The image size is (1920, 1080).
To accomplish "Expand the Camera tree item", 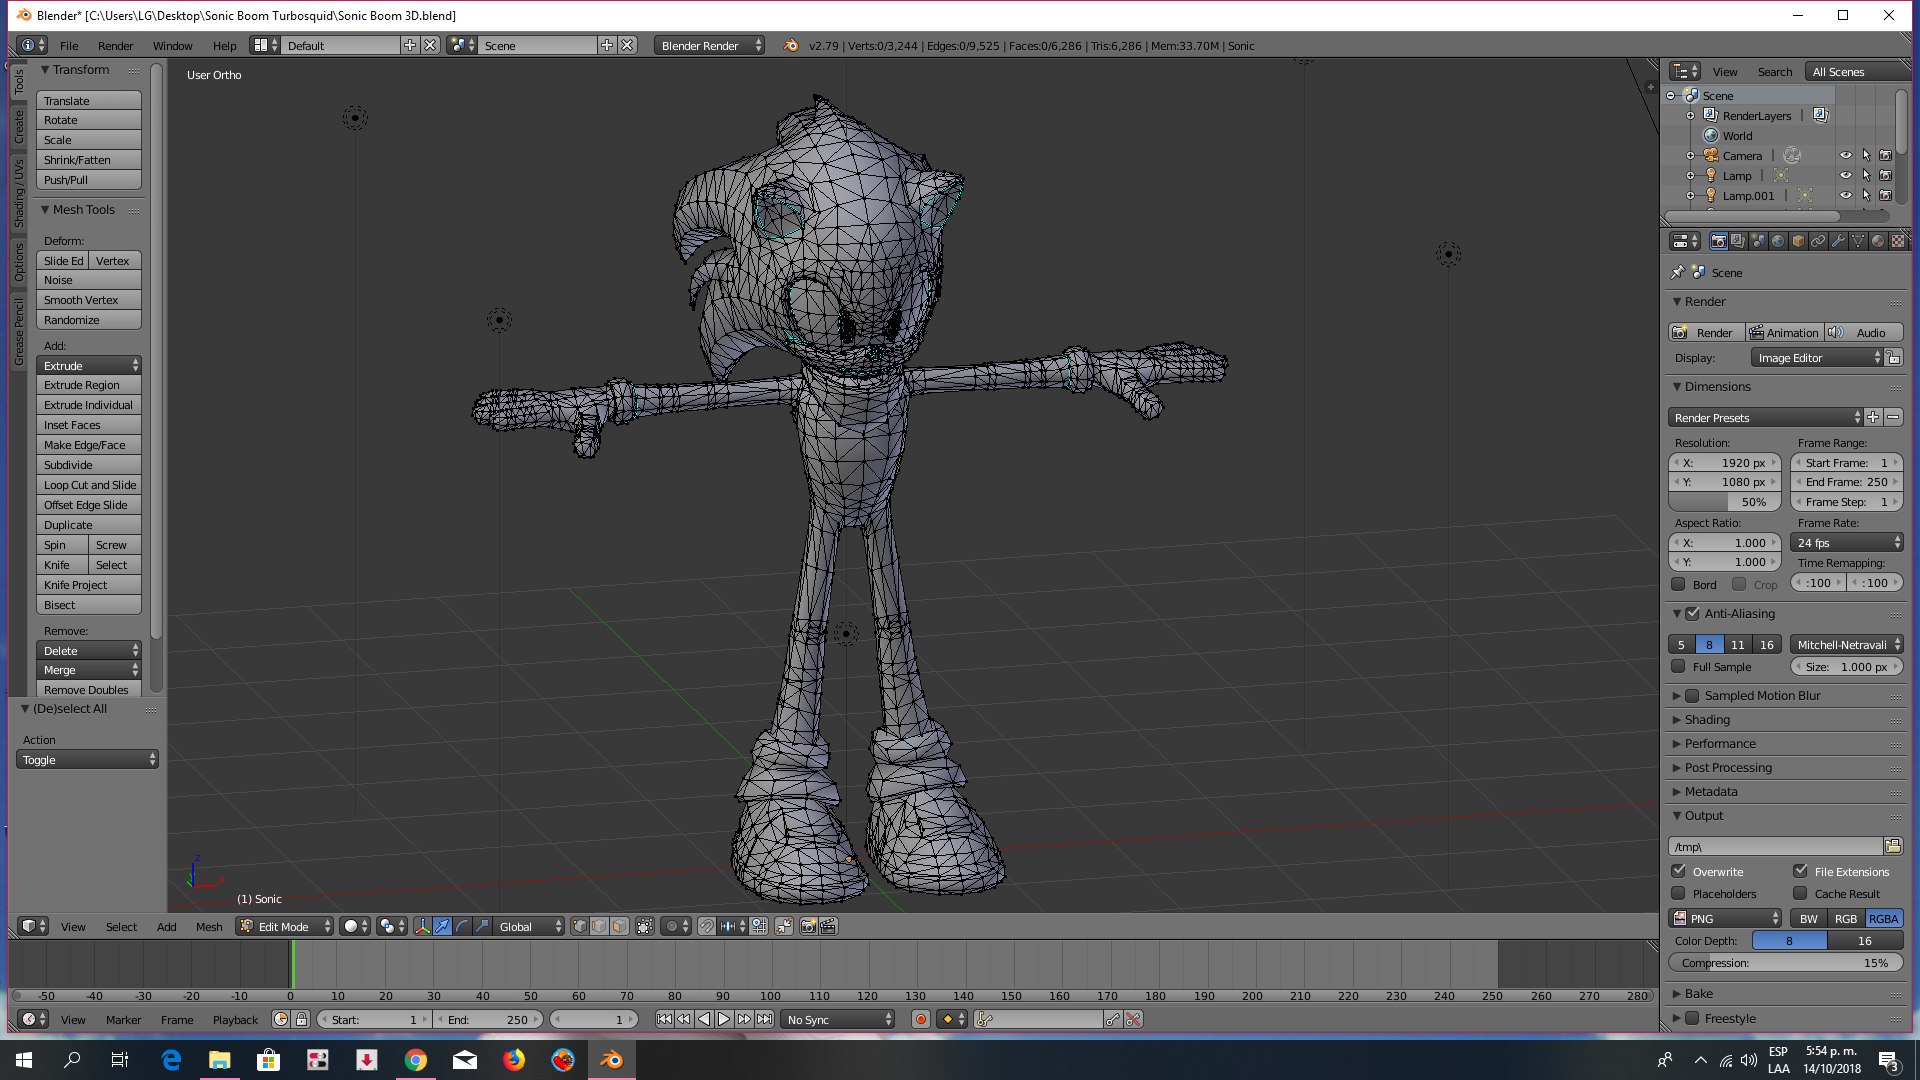I will [x=1691, y=156].
